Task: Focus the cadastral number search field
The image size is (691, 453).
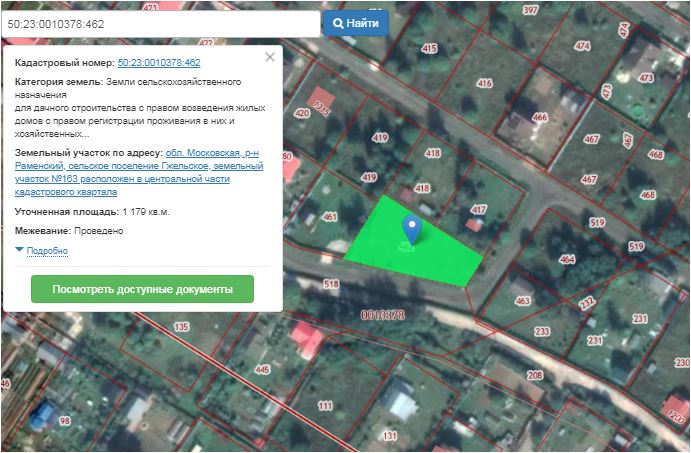Action: [160, 22]
